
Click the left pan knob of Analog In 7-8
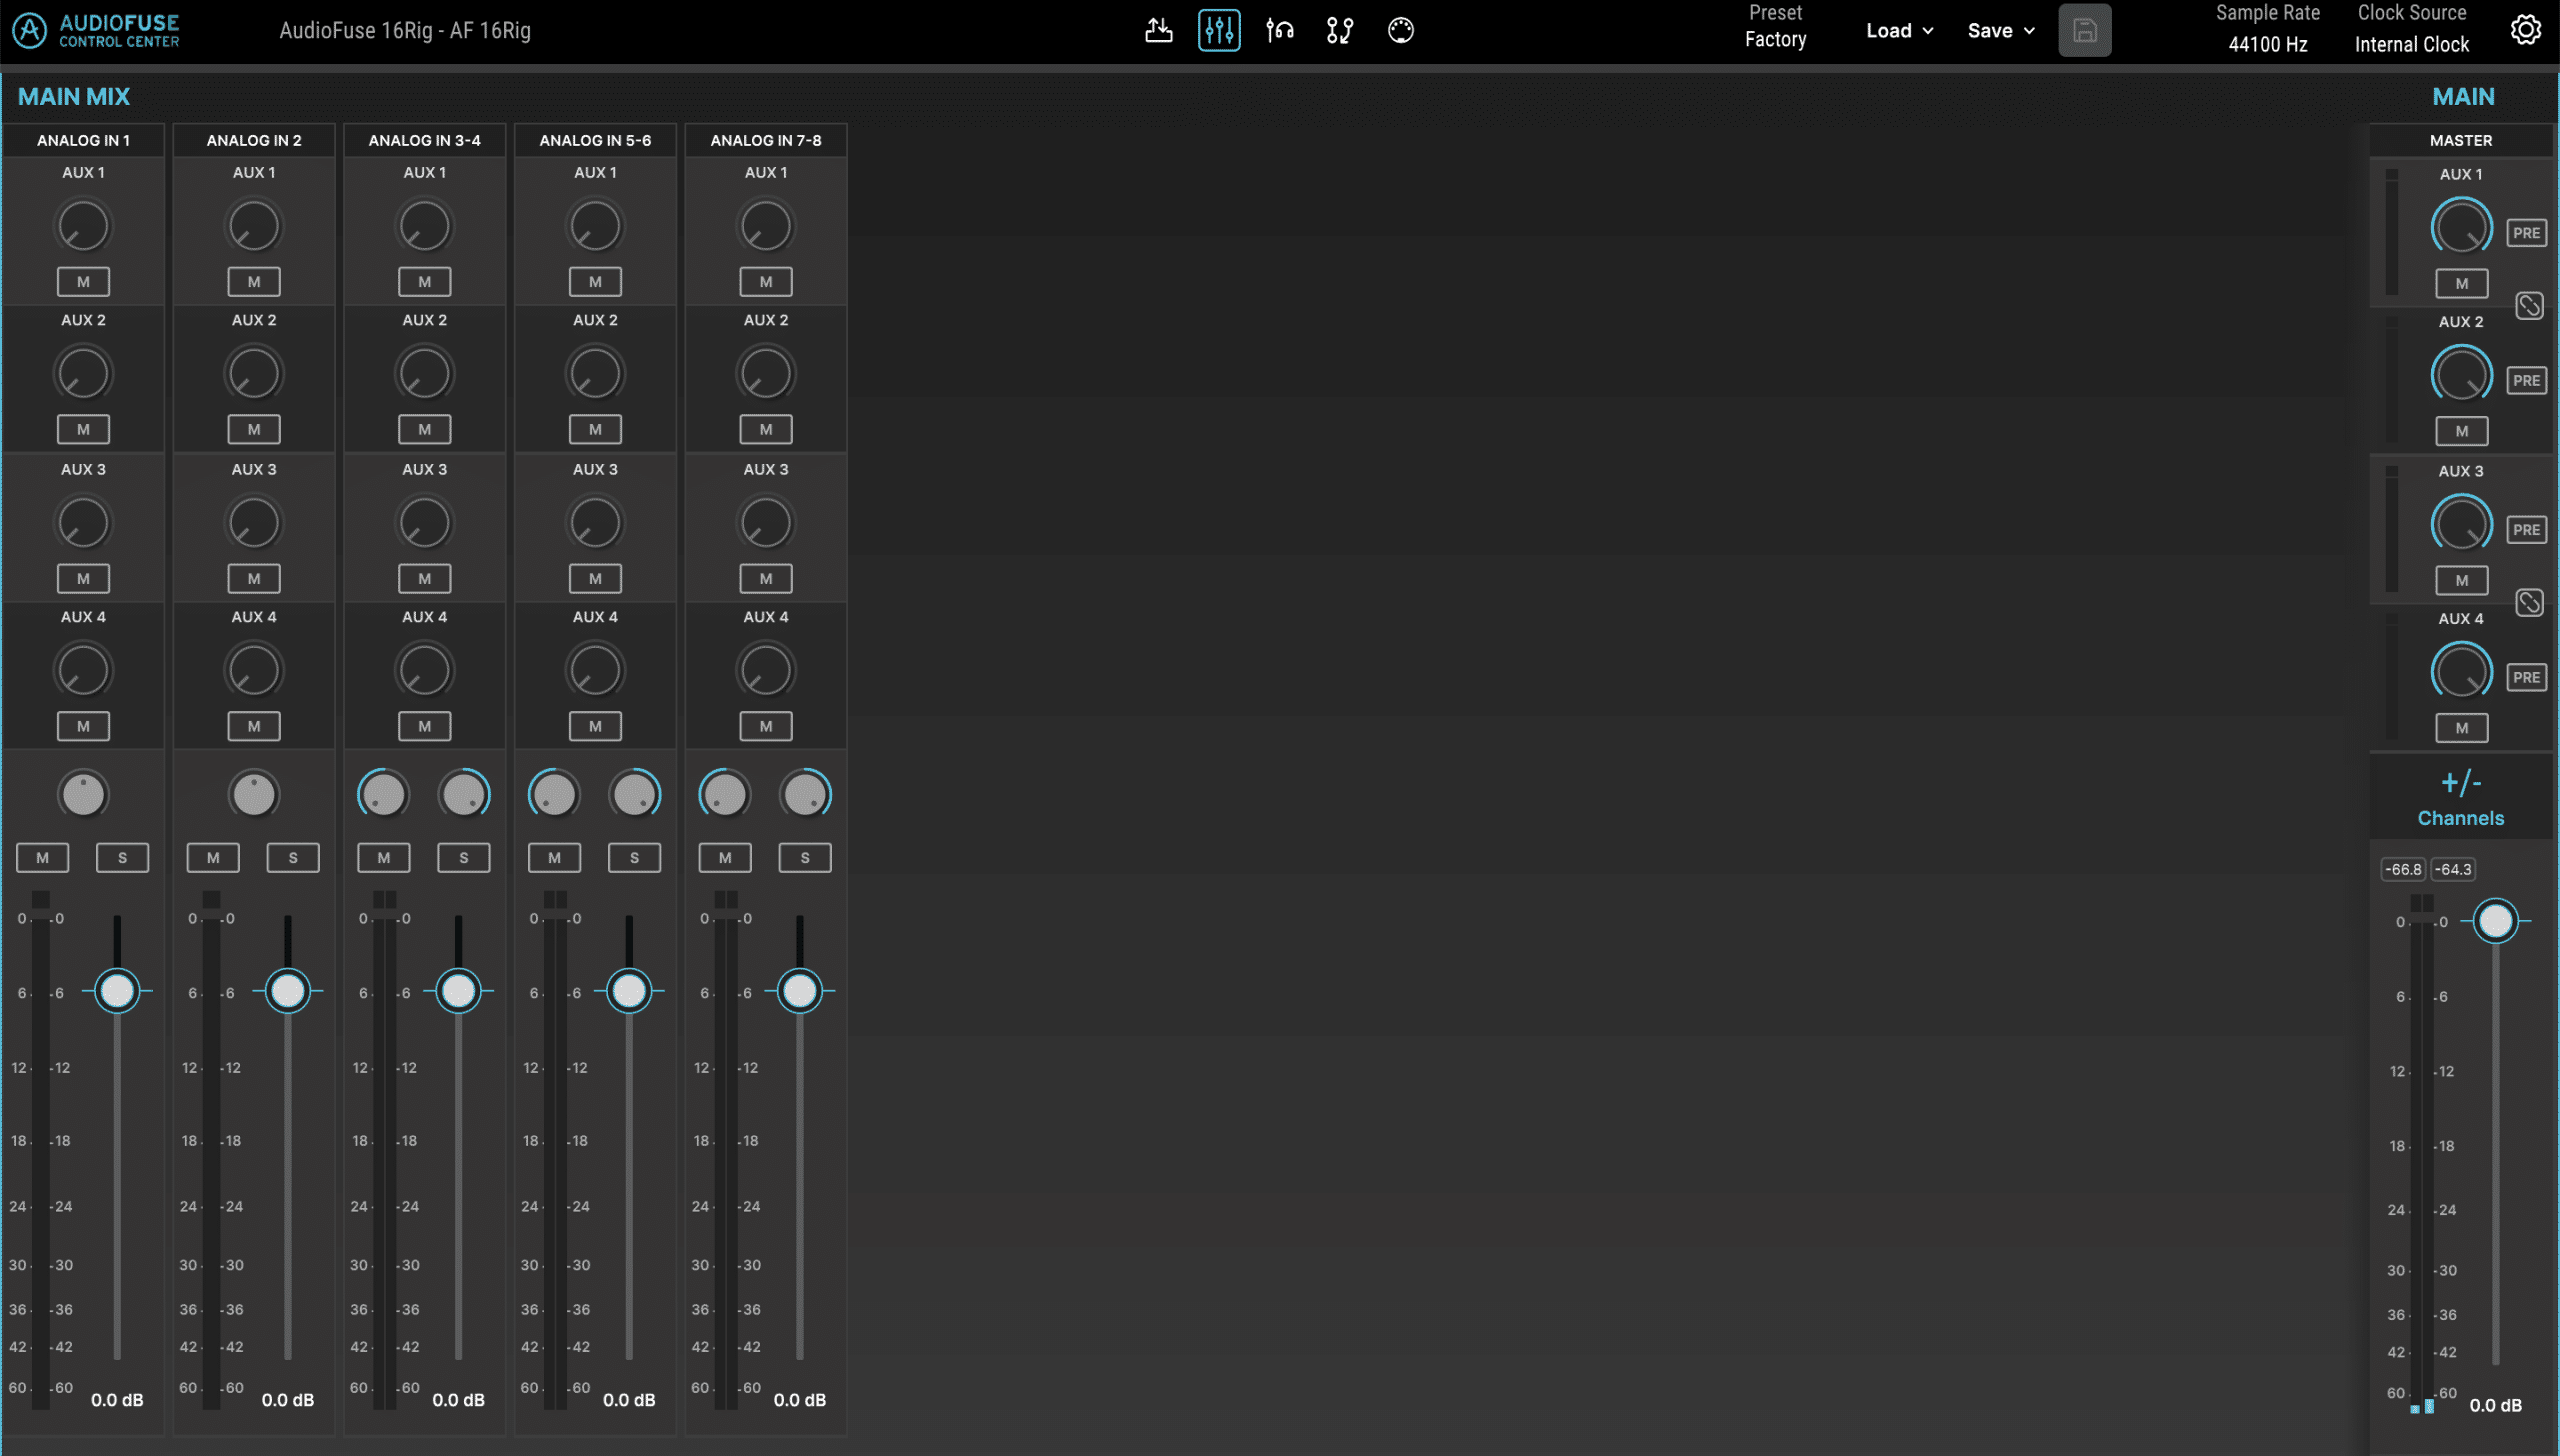725,794
